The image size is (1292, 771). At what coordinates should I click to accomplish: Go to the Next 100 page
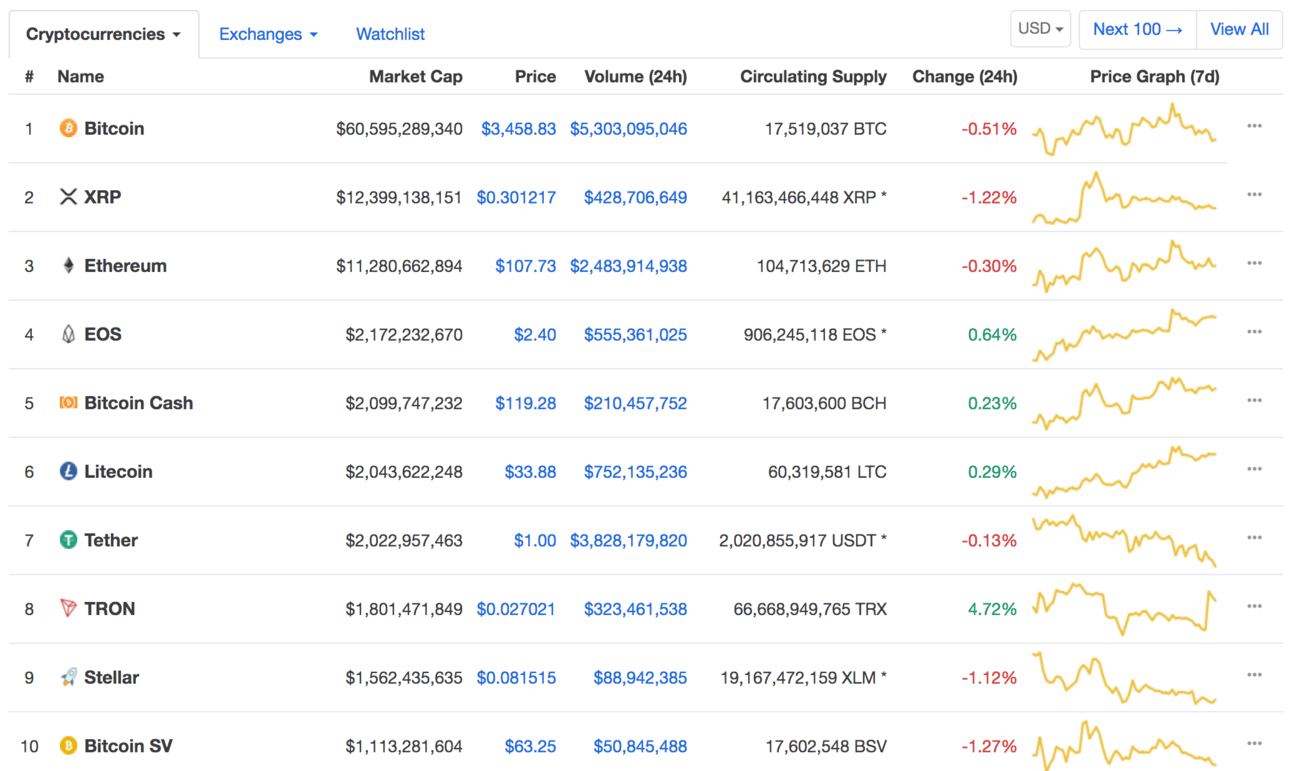click(1138, 29)
